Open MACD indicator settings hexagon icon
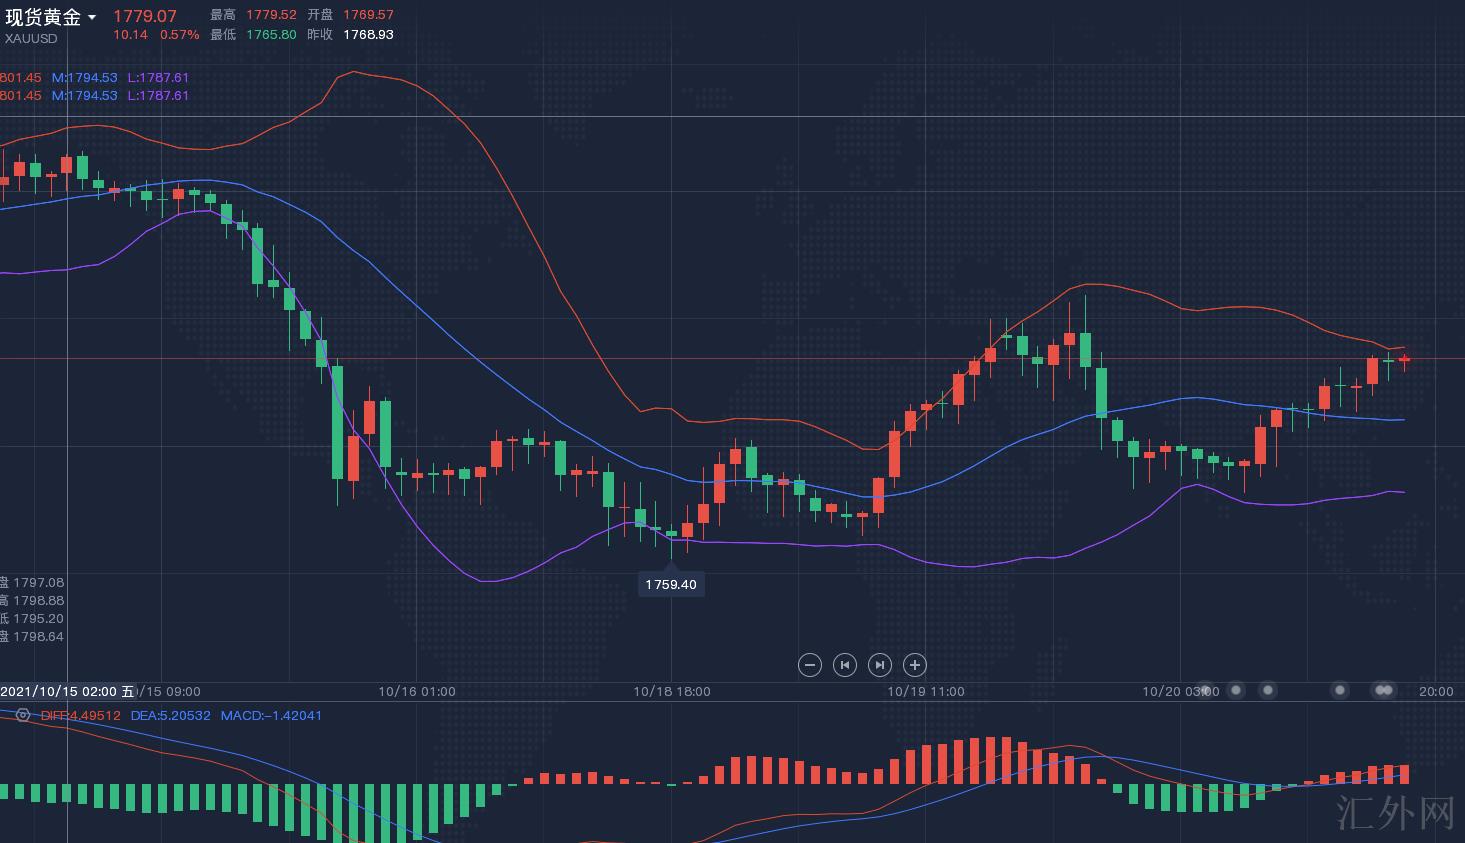The image size is (1465, 843). pyautogui.click(x=22, y=716)
